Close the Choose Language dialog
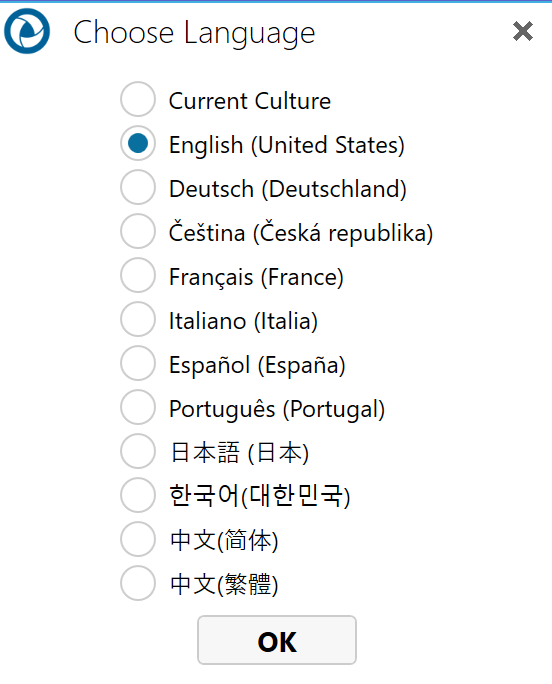The image size is (552, 684). pos(523,31)
